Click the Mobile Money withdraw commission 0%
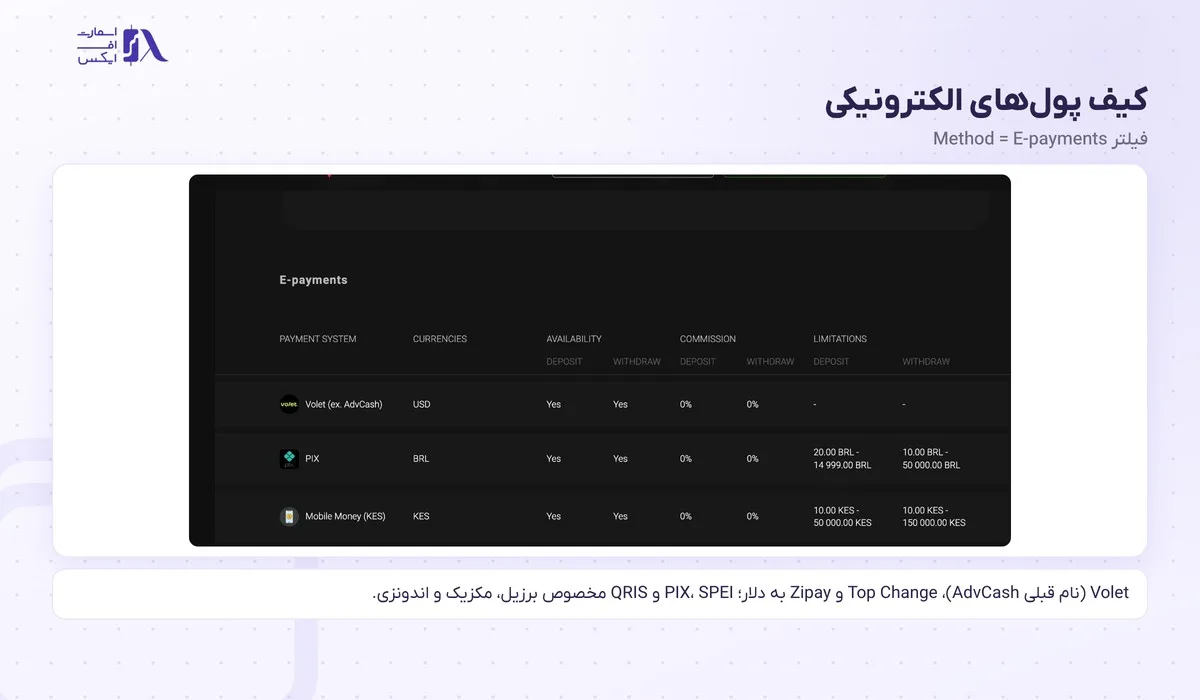Image resolution: width=1200 pixels, height=700 pixels. click(753, 517)
